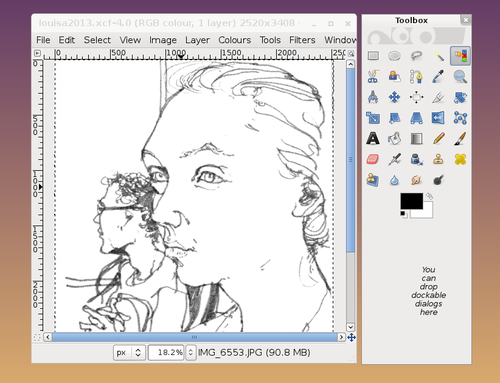The image size is (500, 383).
Task: Open the Layer menu
Action: pyautogui.click(x=197, y=40)
